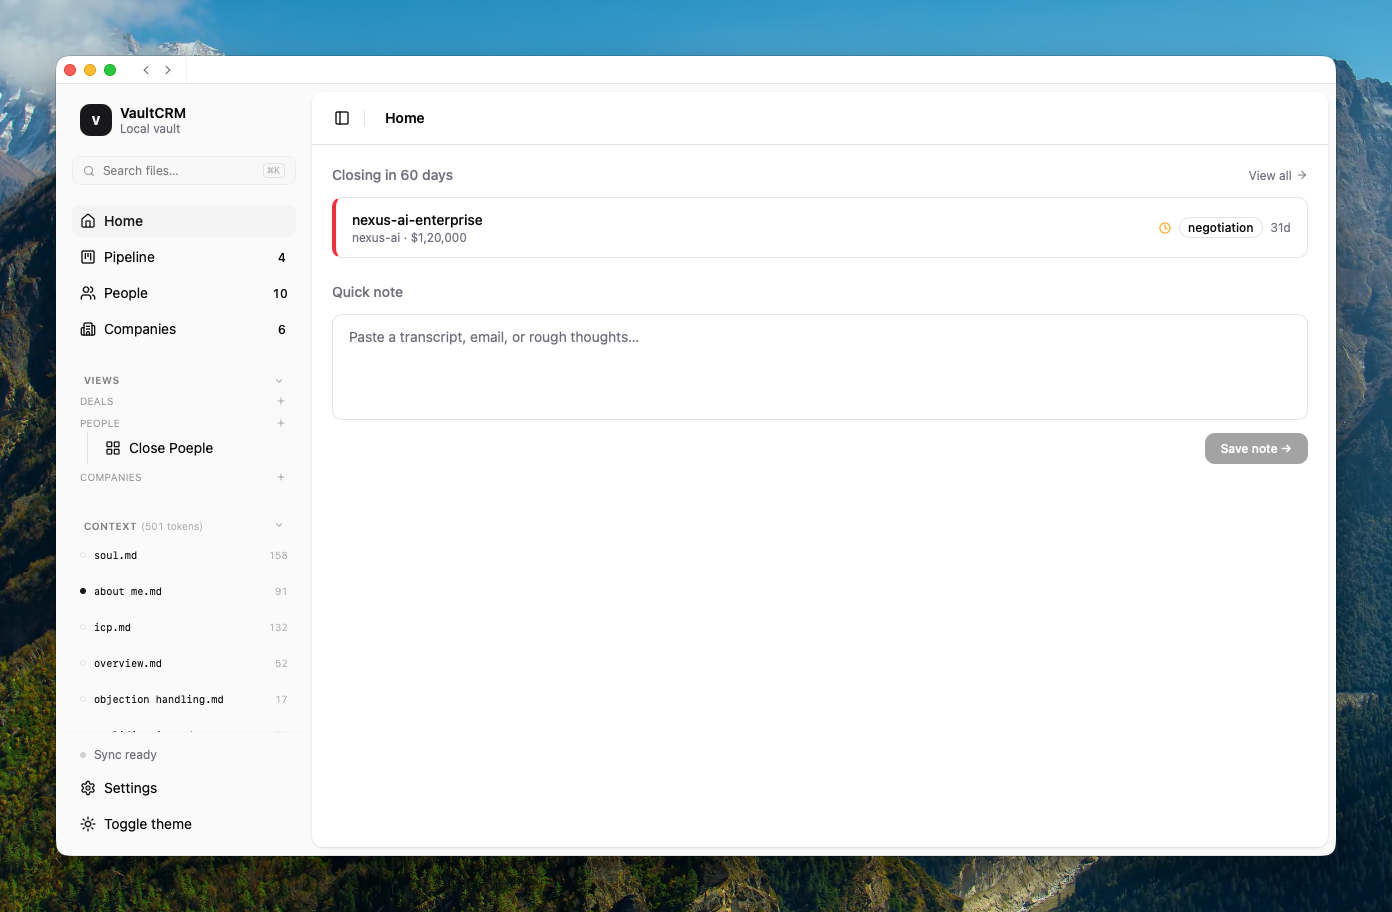Screen dimensions: 1392x912
Task: Open the Pipeline page
Action: (129, 257)
